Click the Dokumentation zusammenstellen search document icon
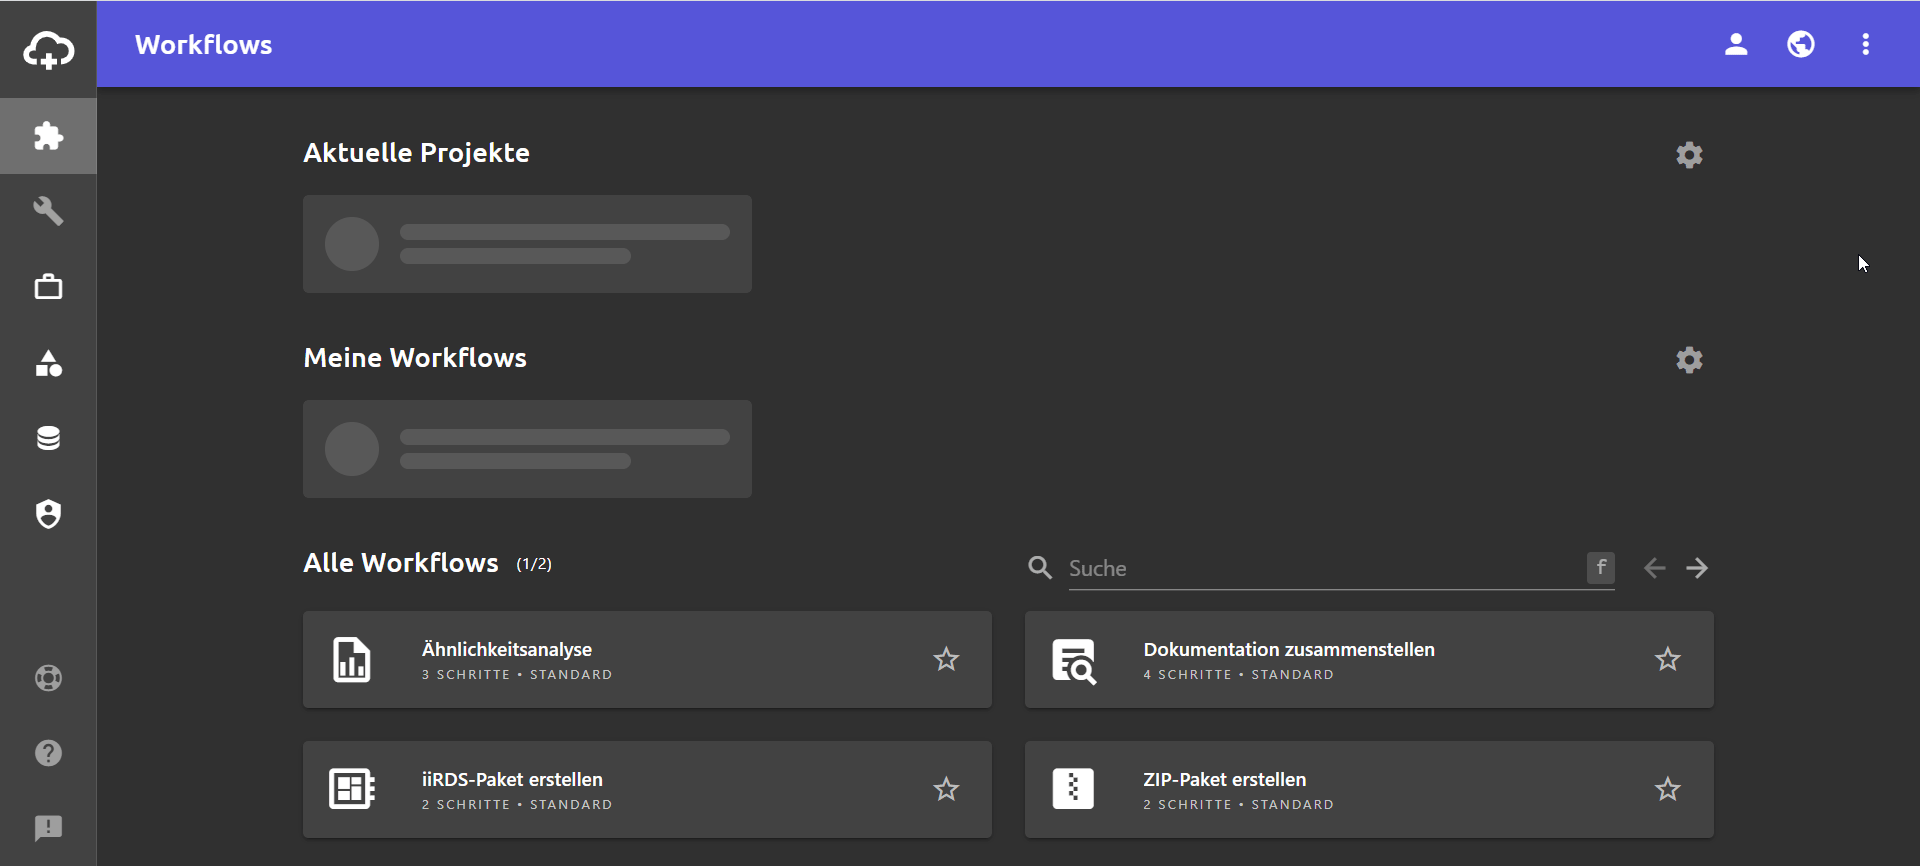 click(1074, 661)
